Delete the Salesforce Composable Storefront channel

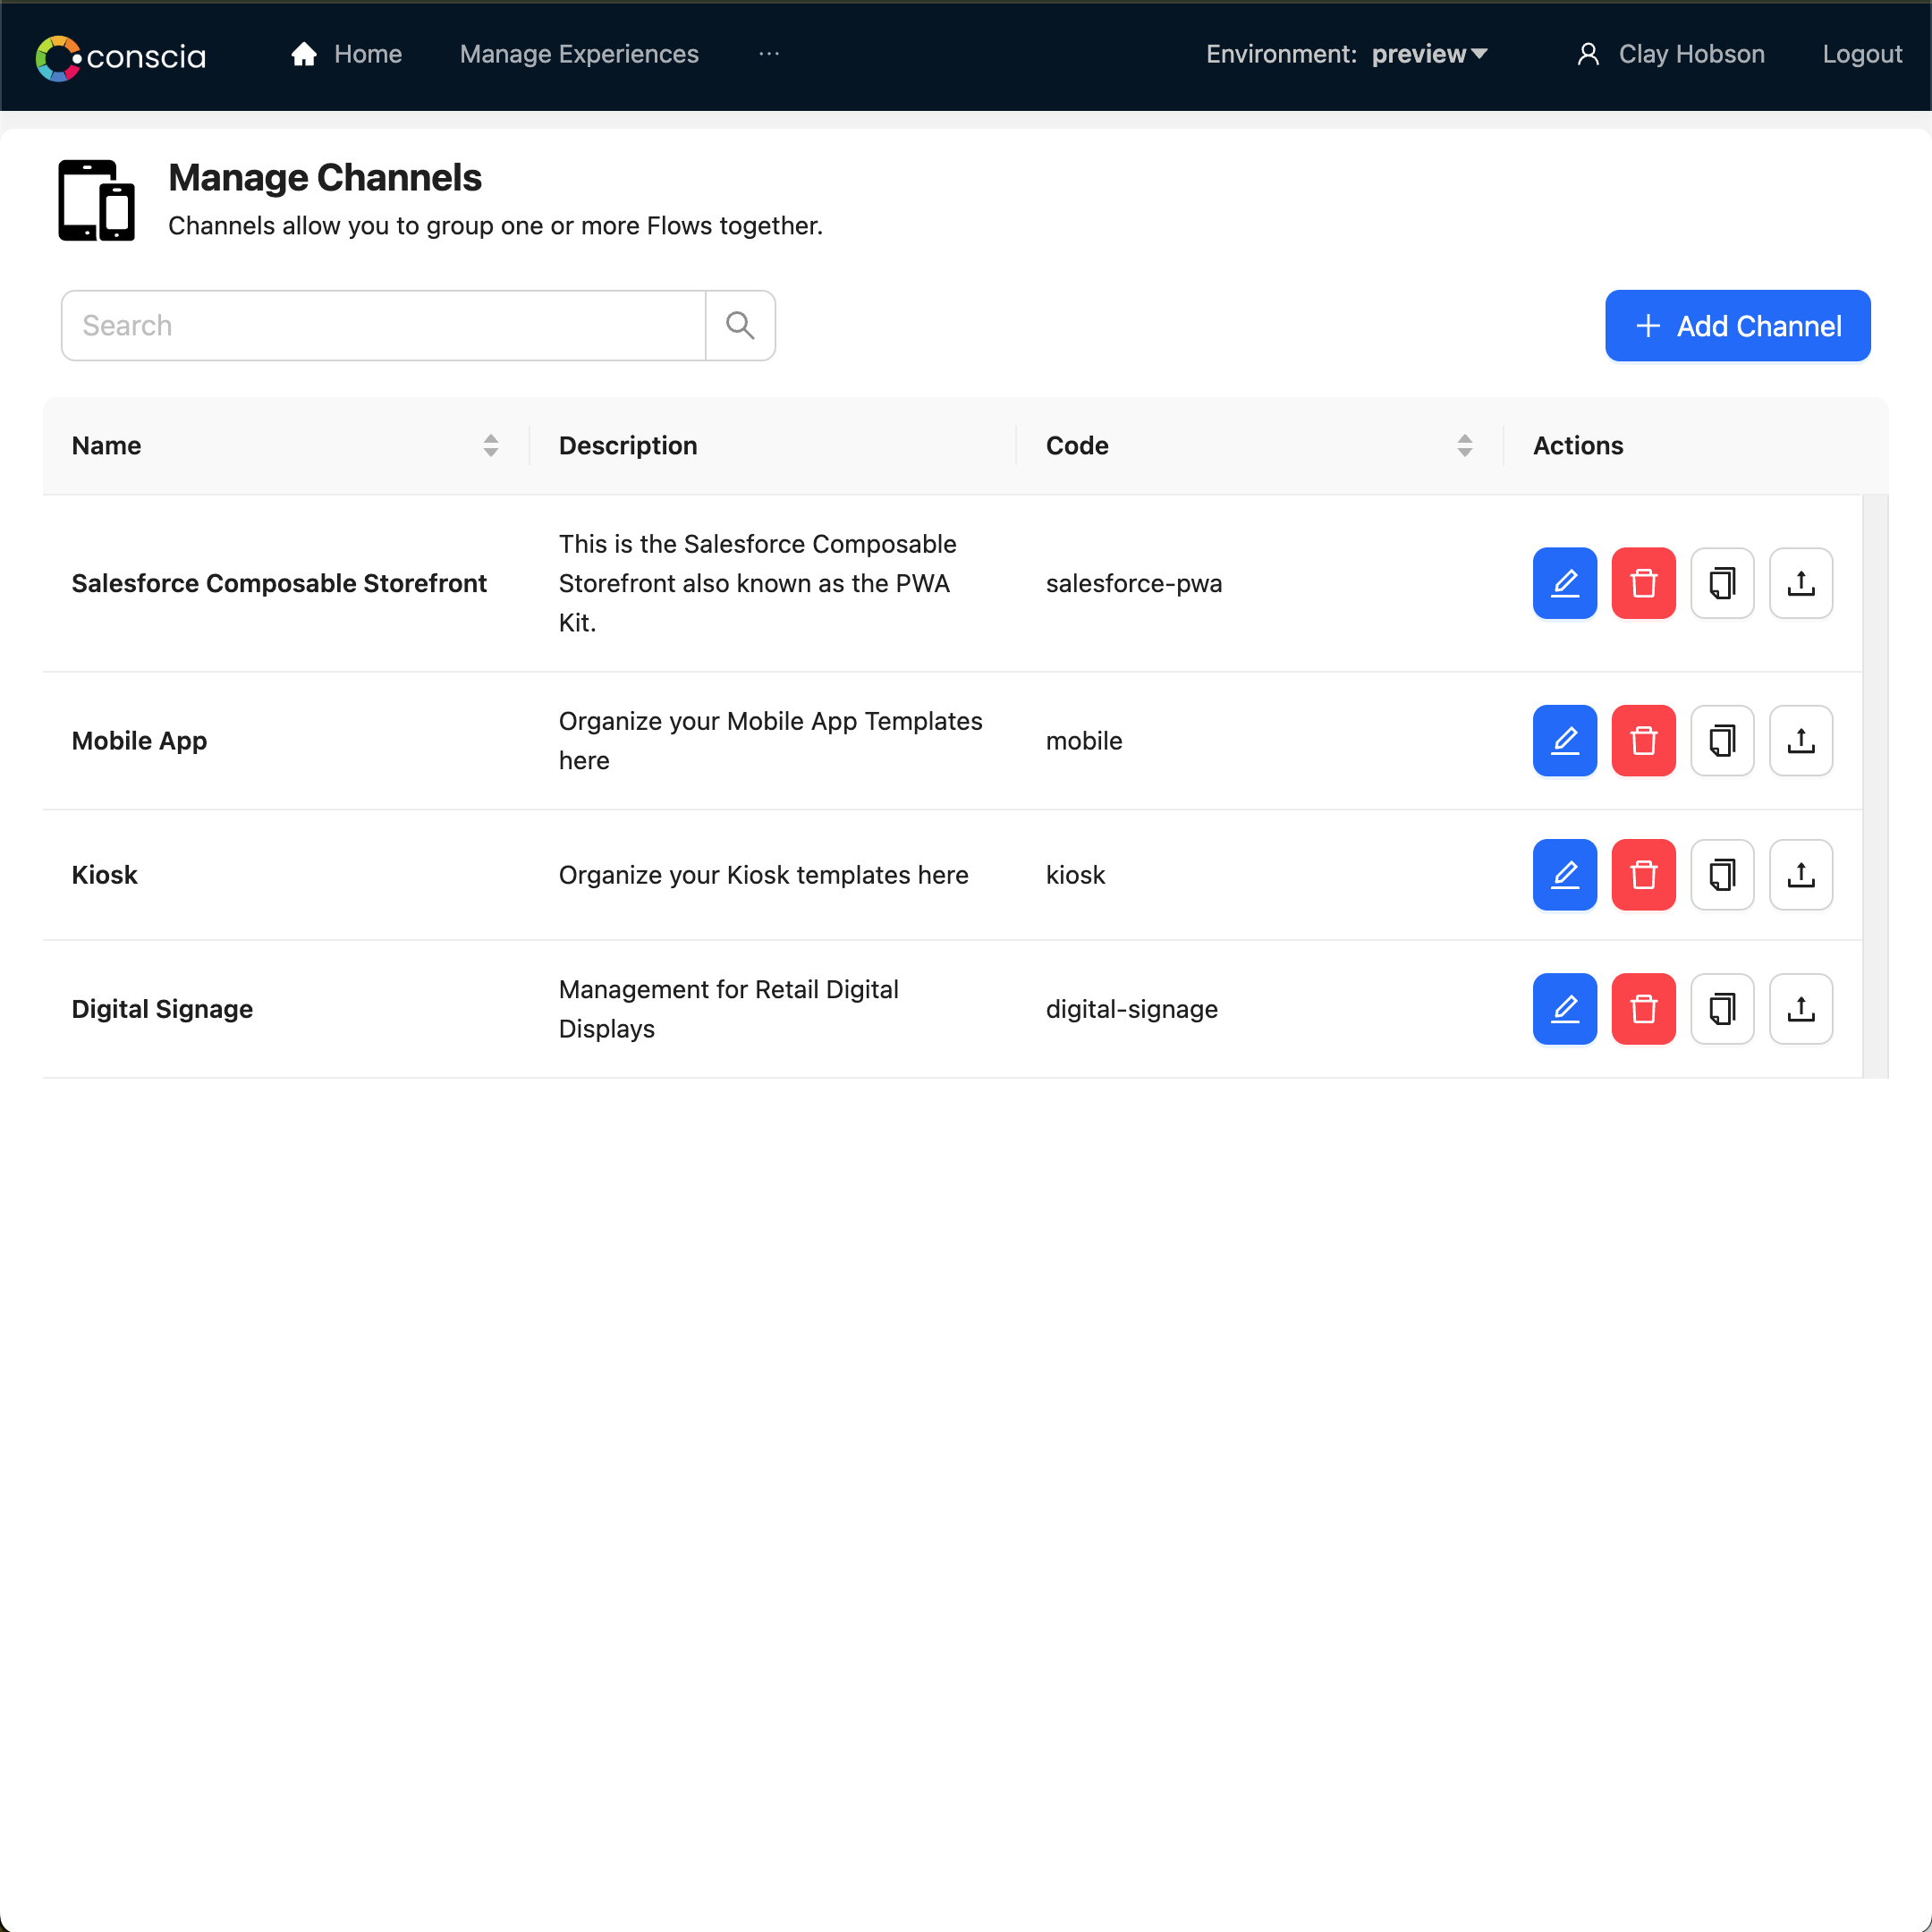click(x=1644, y=583)
